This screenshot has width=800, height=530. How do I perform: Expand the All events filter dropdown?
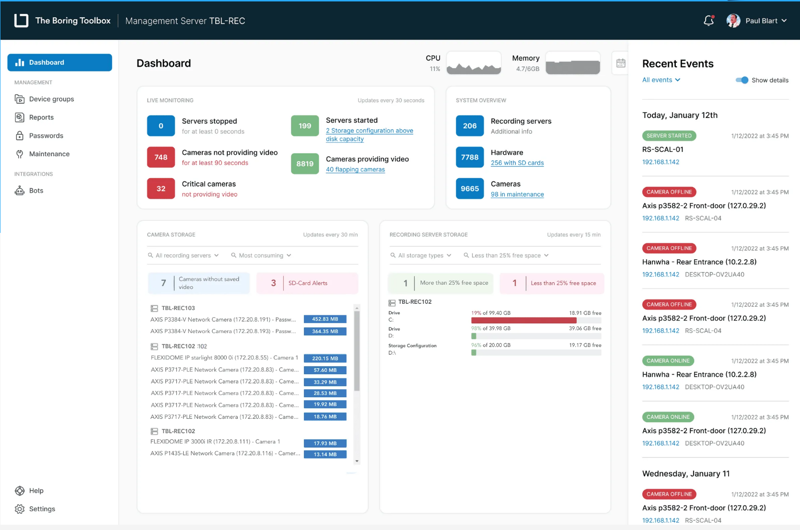point(661,80)
